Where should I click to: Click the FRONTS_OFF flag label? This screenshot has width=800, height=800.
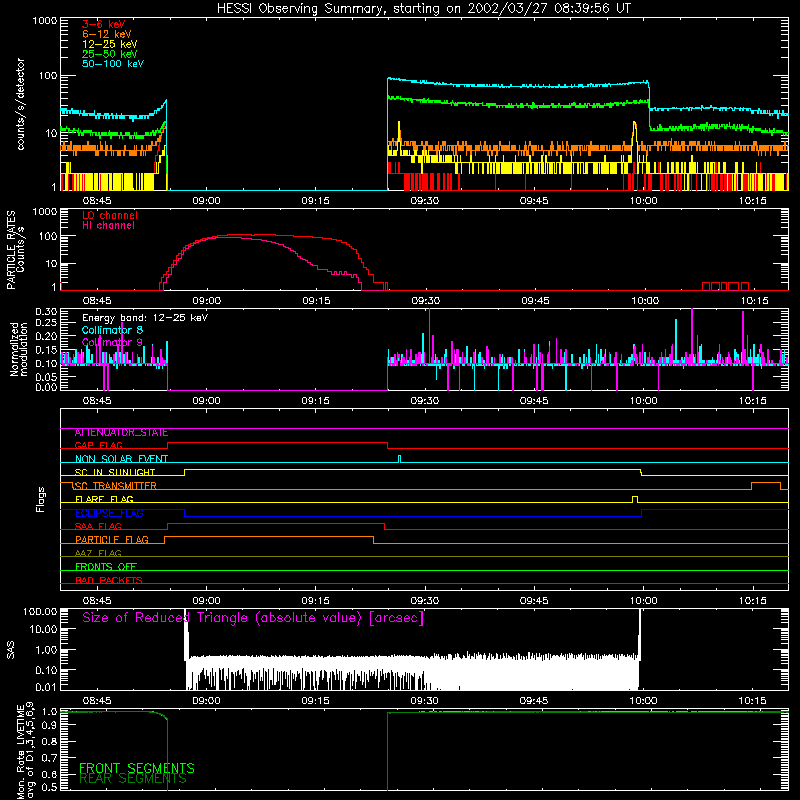(x=106, y=567)
